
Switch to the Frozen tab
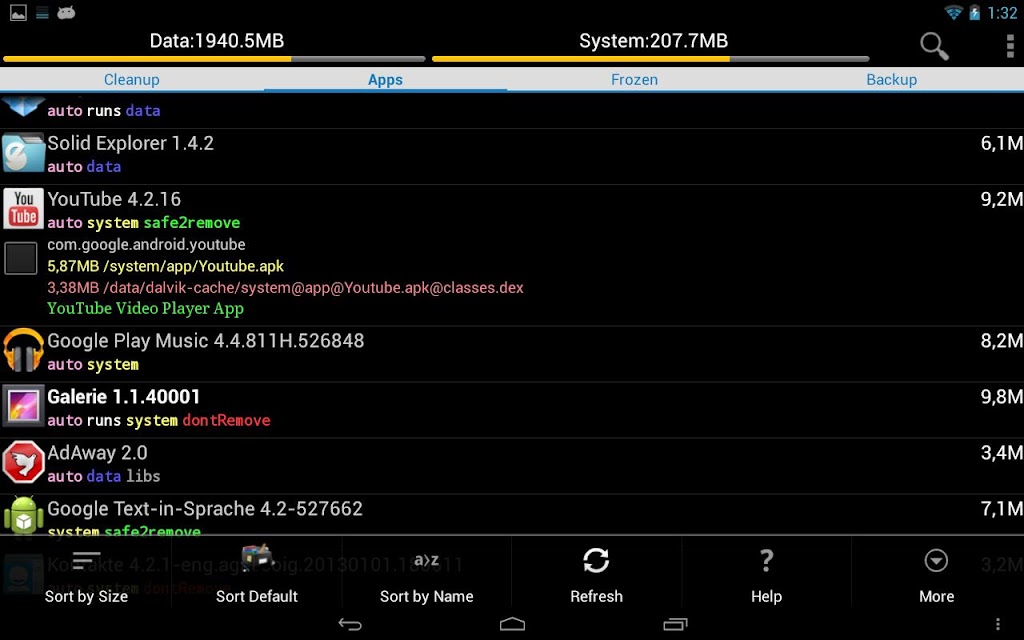pos(634,80)
